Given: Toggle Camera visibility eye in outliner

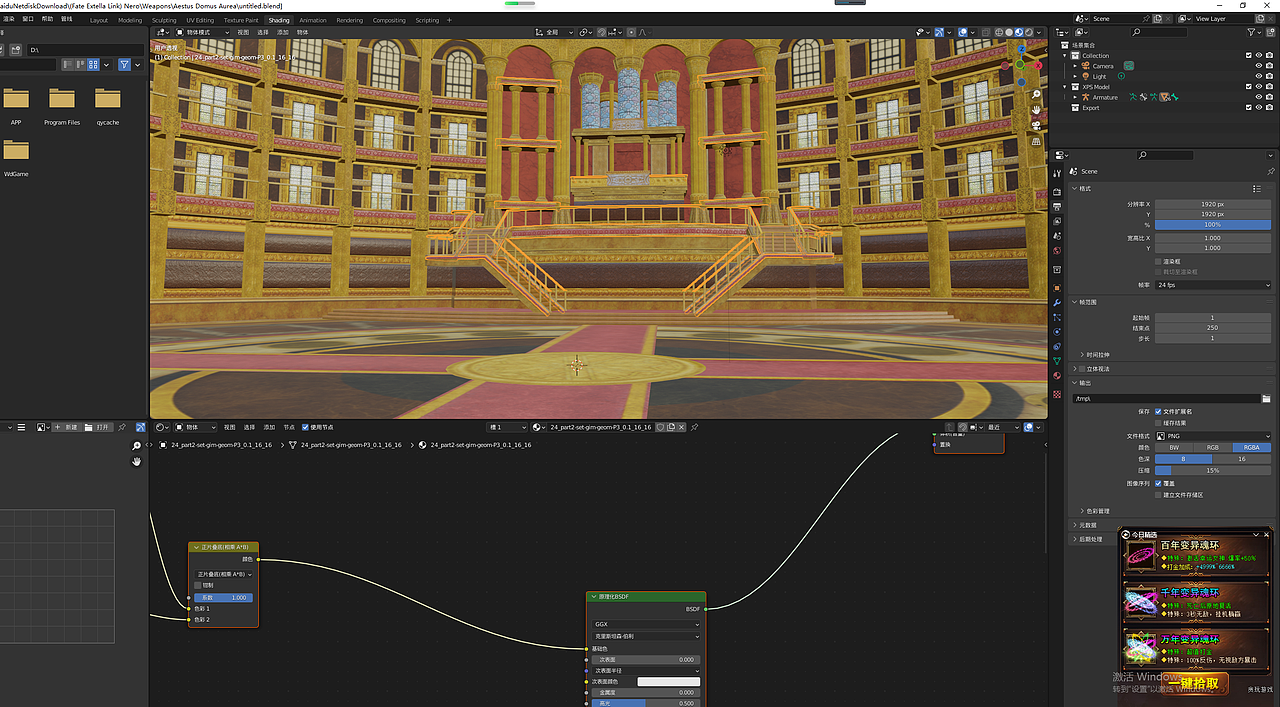Looking at the screenshot, I should point(1259,66).
